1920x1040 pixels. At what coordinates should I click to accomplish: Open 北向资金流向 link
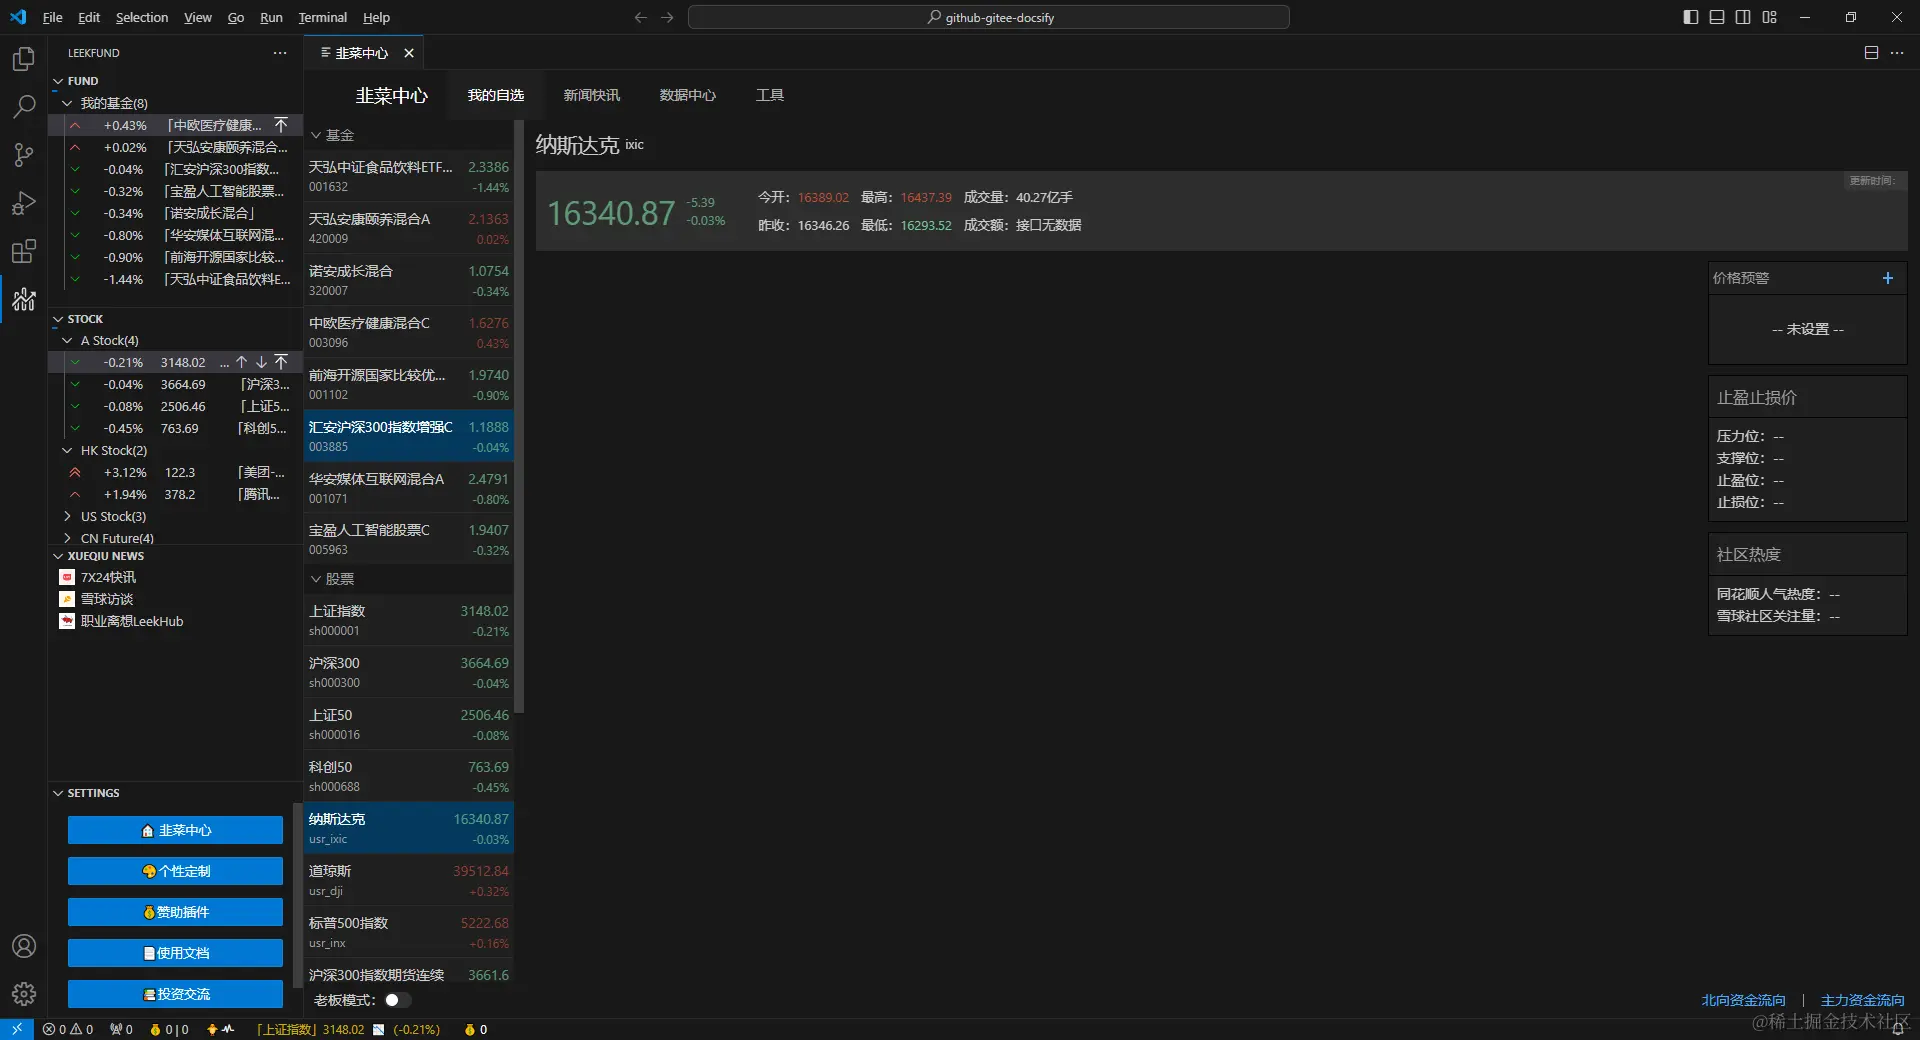pyautogui.click(x=1743, y=1000)
